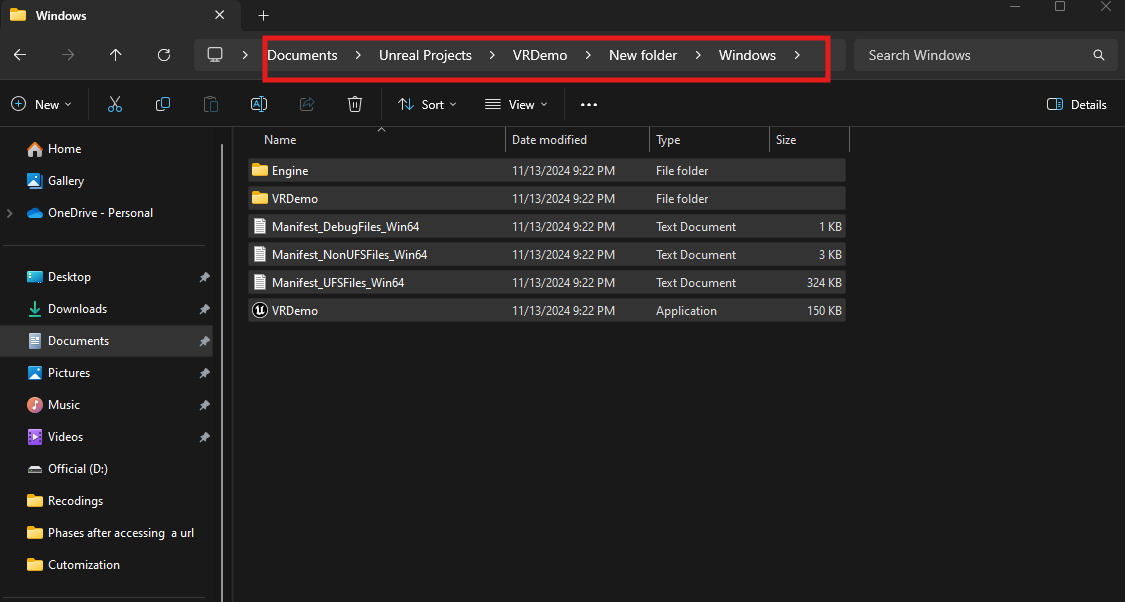Open a new tab with plus button
This screenshot has width=1125, height=602.
(264, 16)
